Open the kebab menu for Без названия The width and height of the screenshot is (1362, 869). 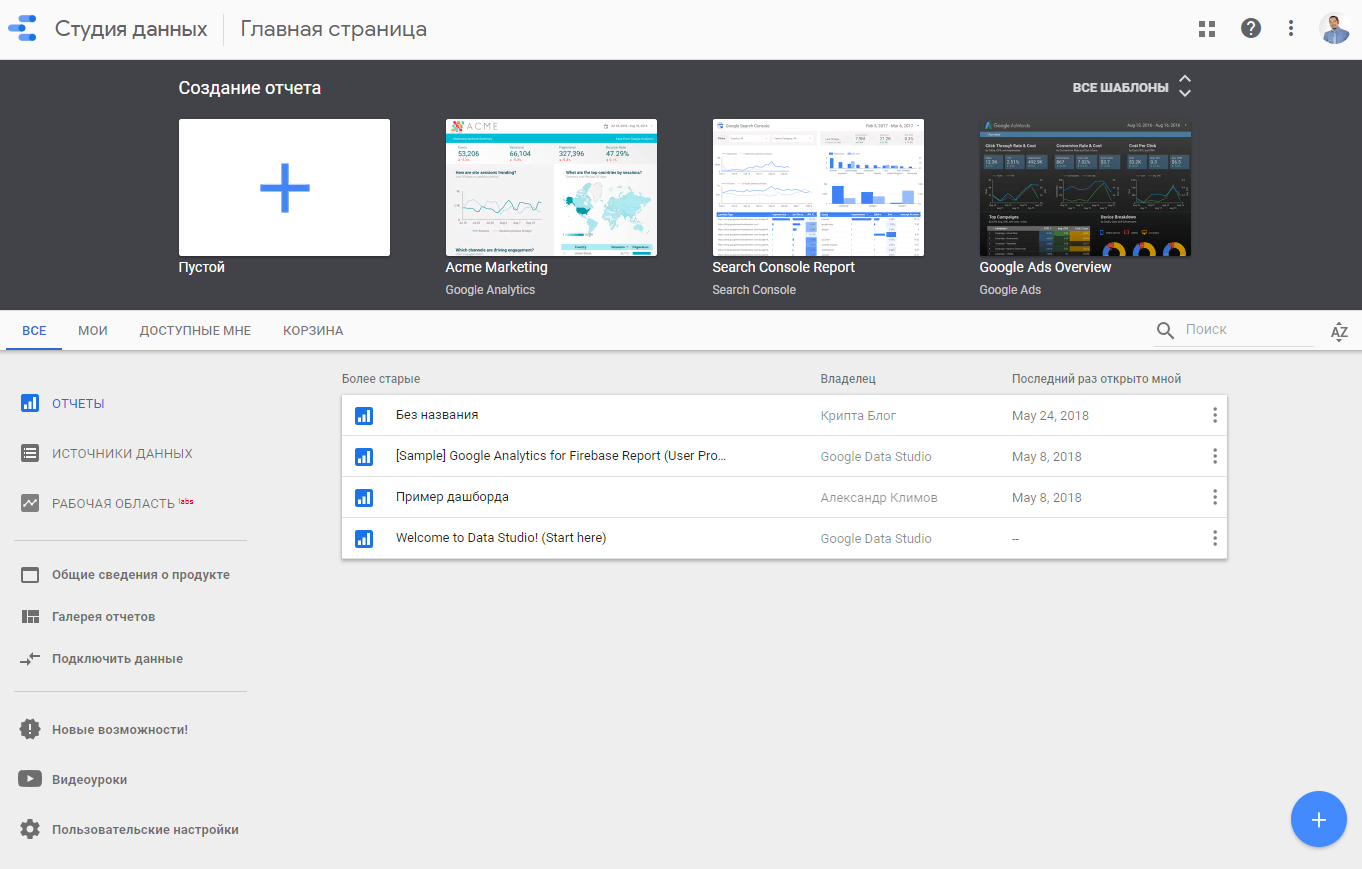1214,414
